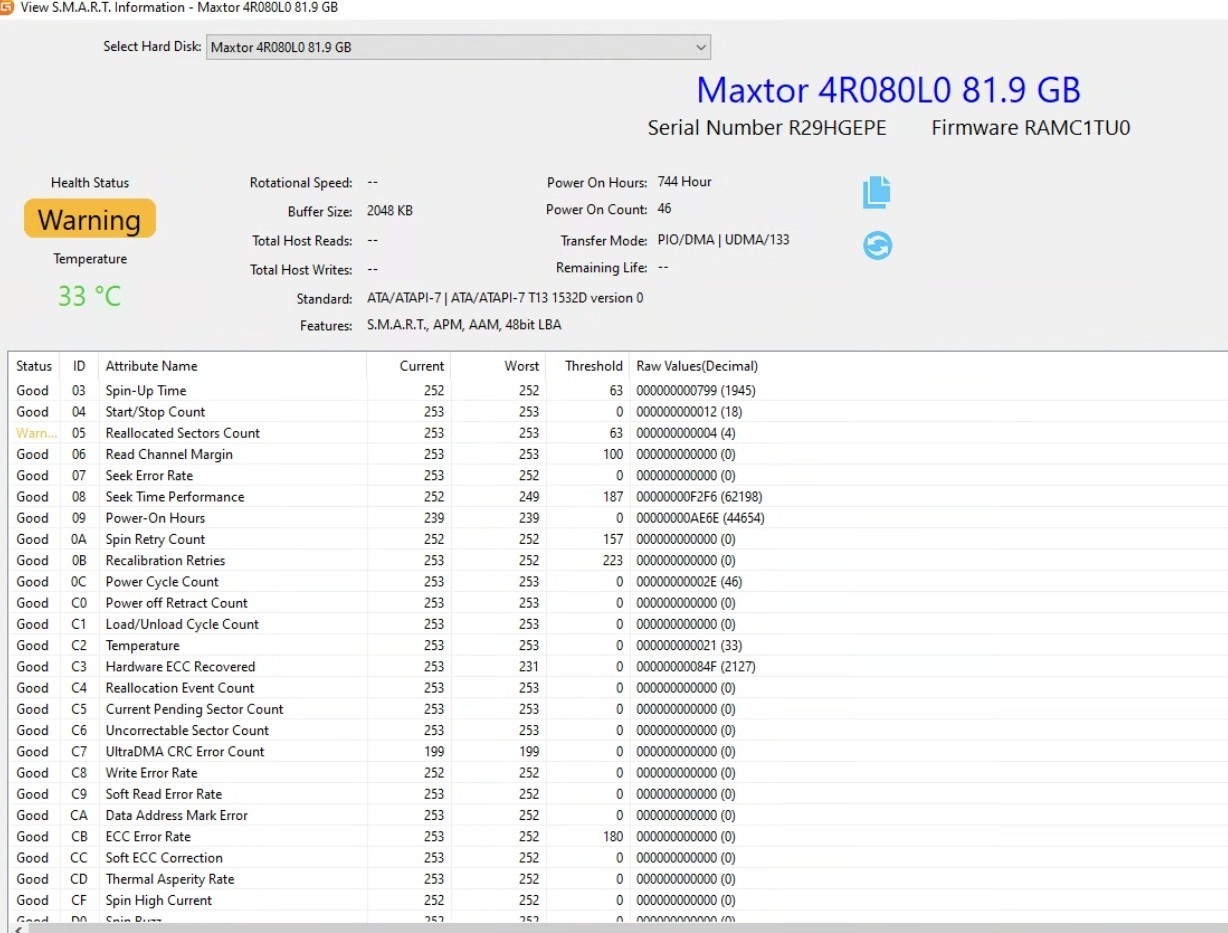Select the Start/Stop Count attribute row

(x=618, y=412)
